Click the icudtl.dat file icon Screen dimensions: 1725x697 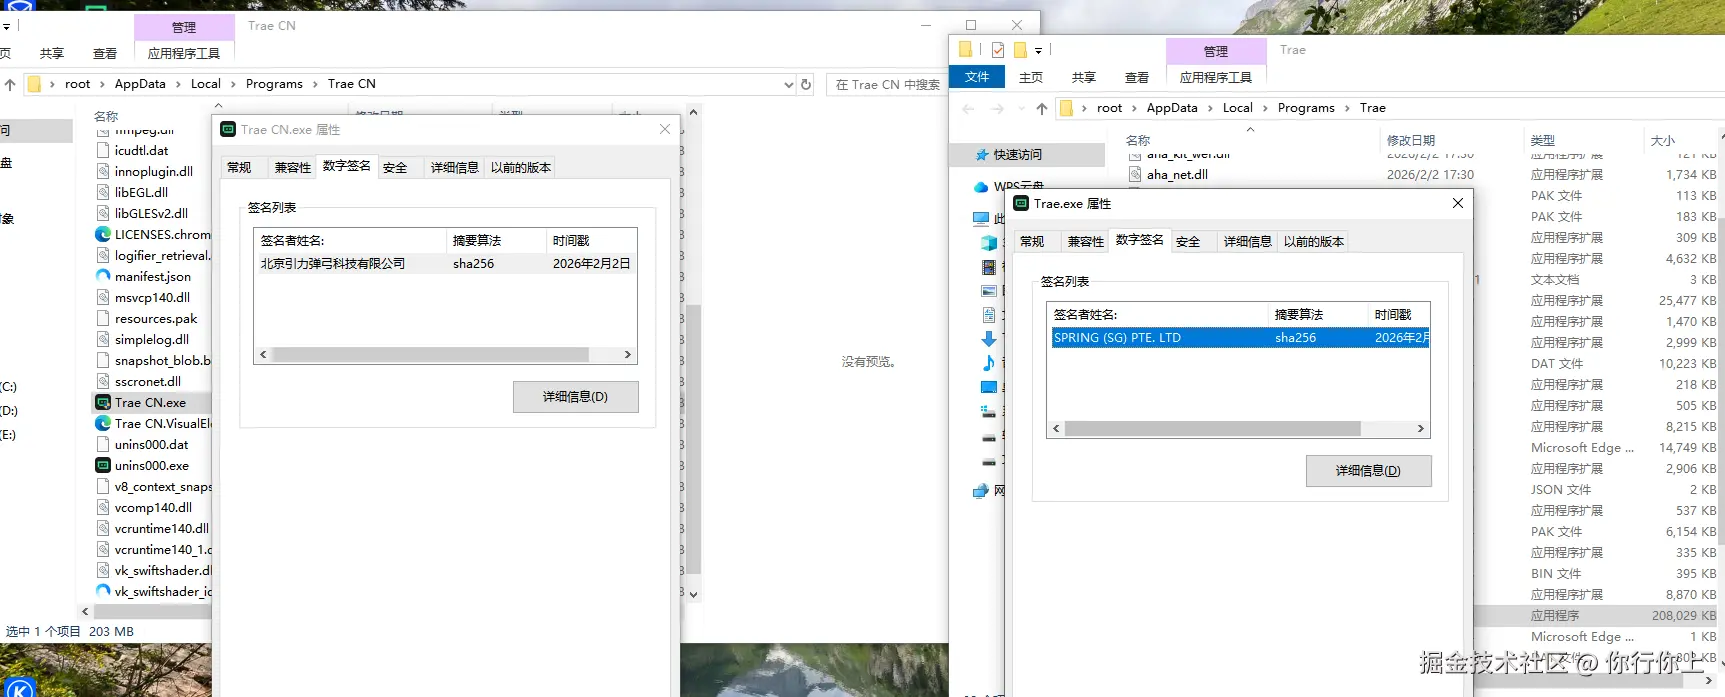(x=103, y=150)
